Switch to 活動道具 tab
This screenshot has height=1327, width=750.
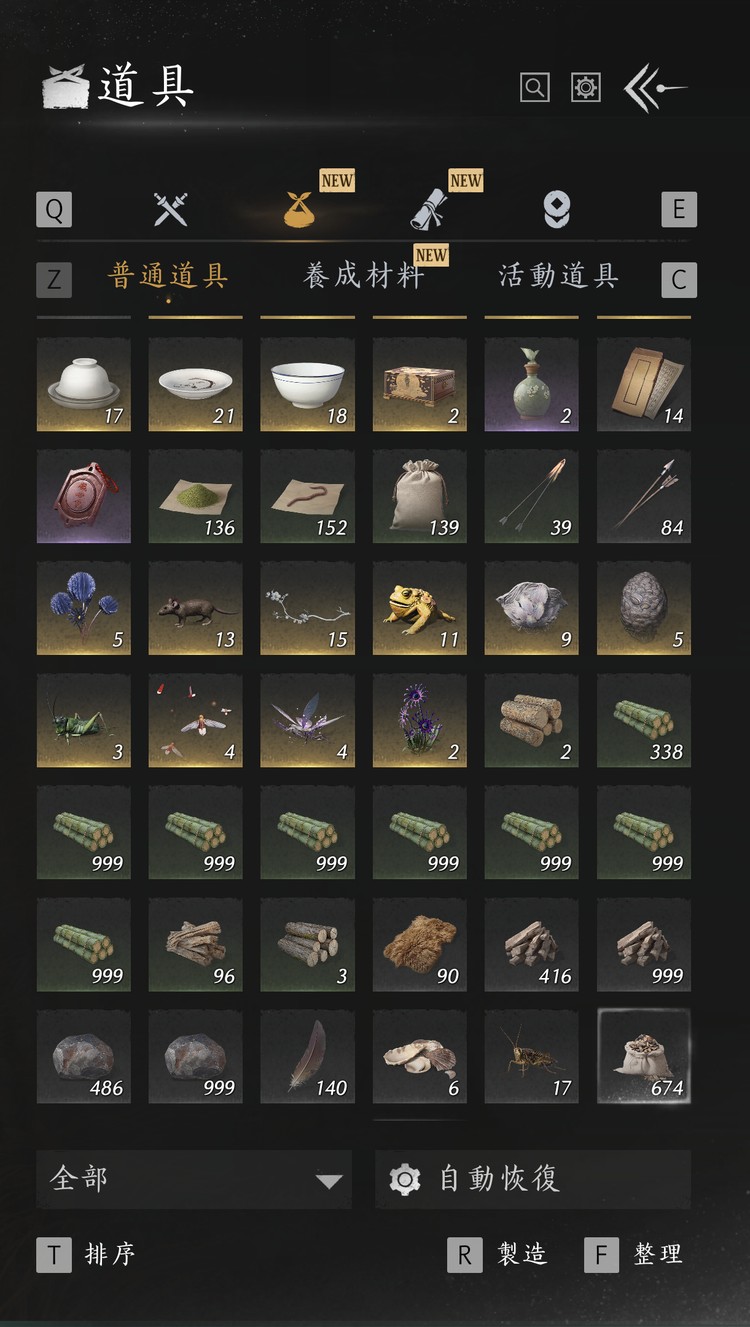(559, 276)
